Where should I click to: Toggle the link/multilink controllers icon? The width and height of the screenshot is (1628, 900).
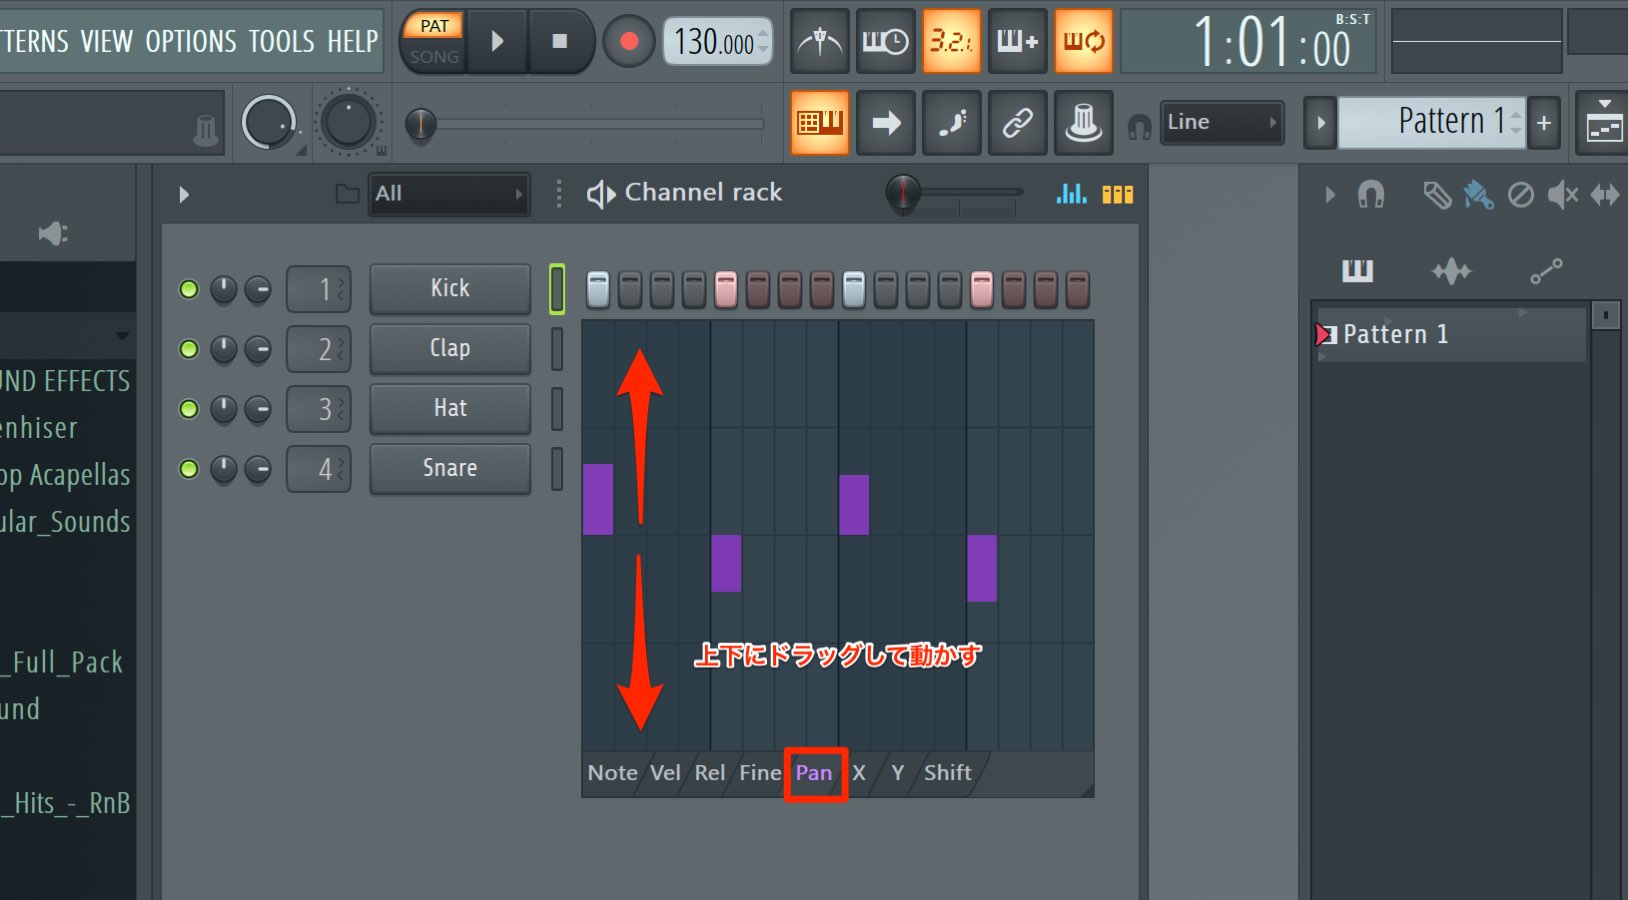pyautogui.click(x=1017, y=123)
